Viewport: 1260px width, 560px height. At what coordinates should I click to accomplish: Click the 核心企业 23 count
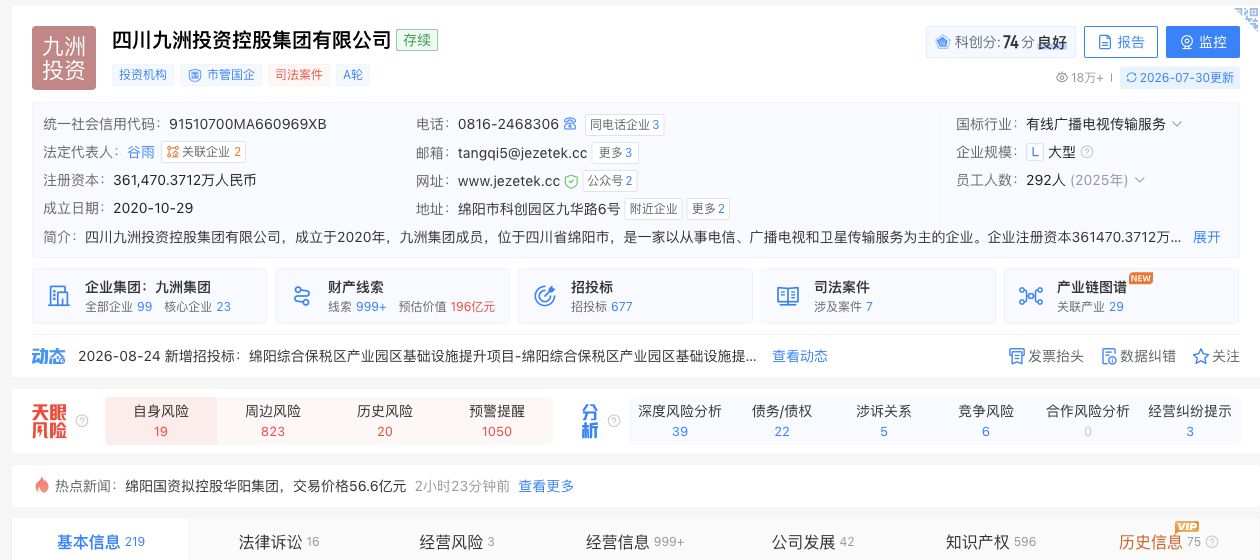coord(198,307)
